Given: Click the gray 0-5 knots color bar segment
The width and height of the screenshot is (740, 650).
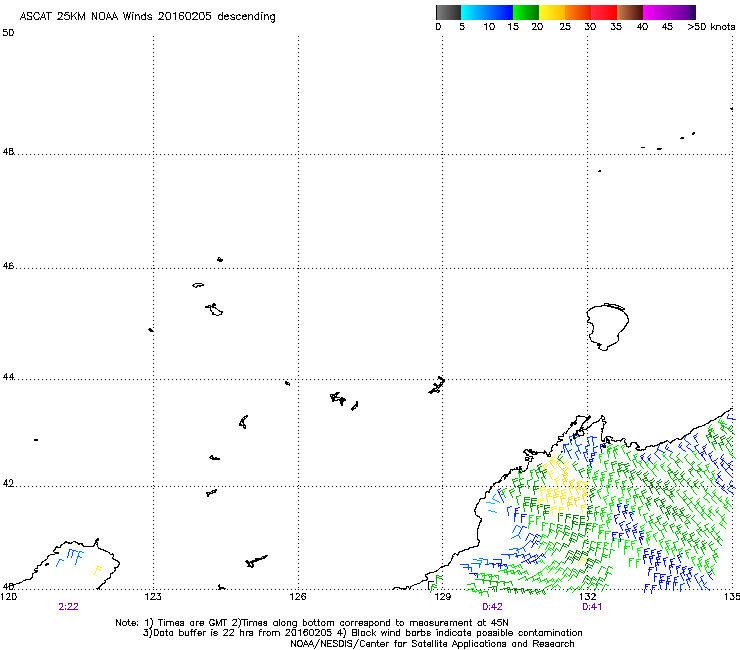Looking at the screenshot, I should [x=448, y=12].
